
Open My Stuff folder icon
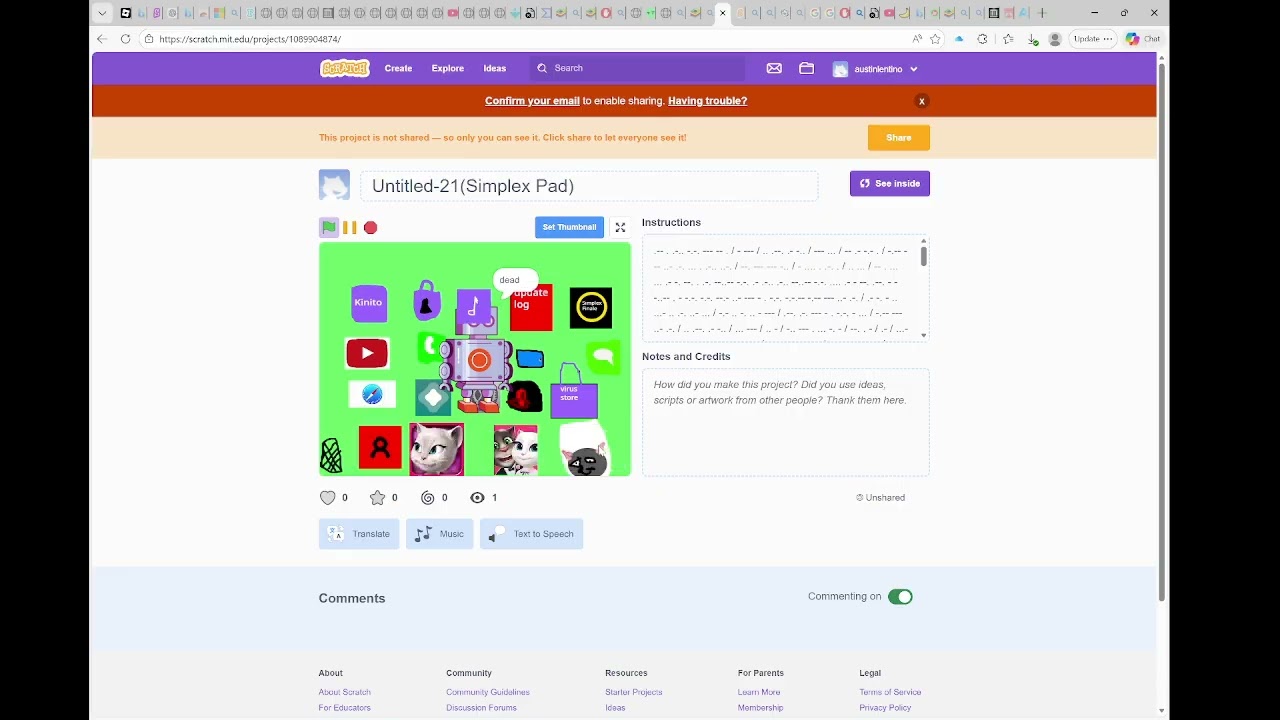click(x=806, y=68)
